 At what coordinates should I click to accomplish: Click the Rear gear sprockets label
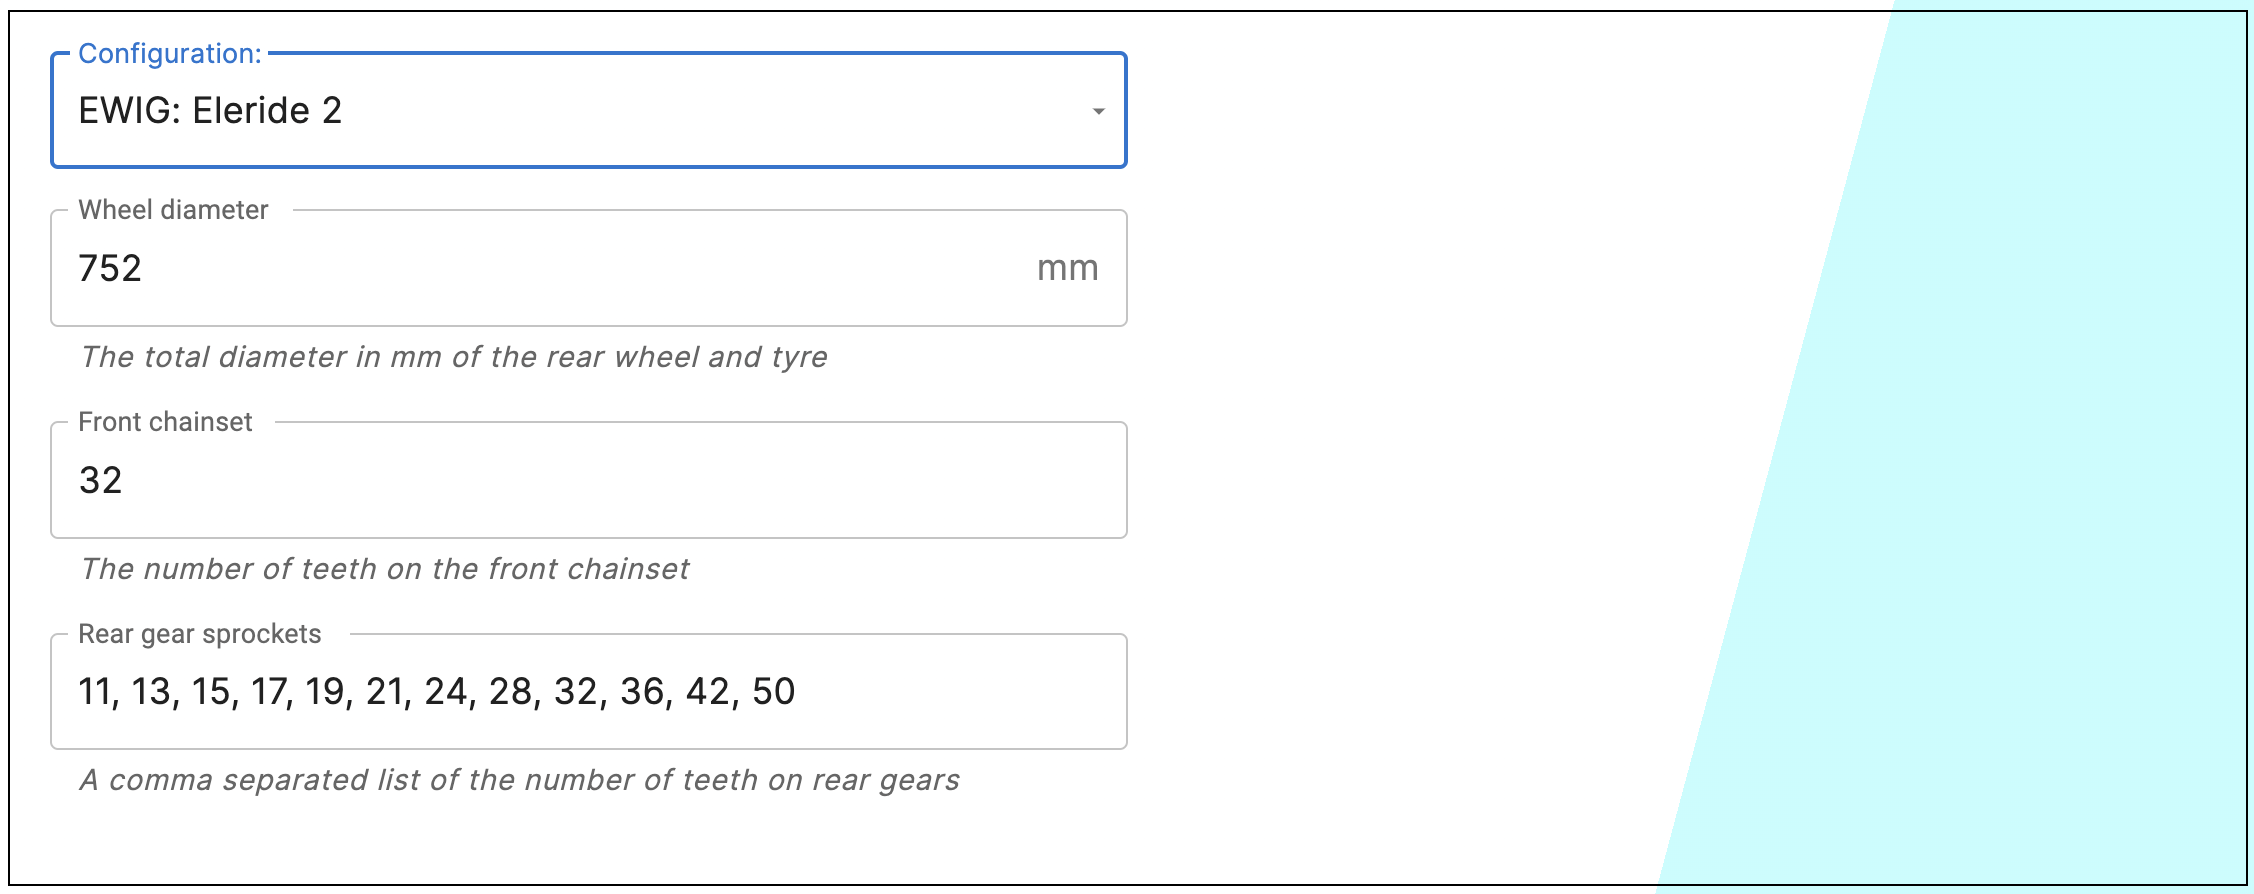click(x=200, y=633)
